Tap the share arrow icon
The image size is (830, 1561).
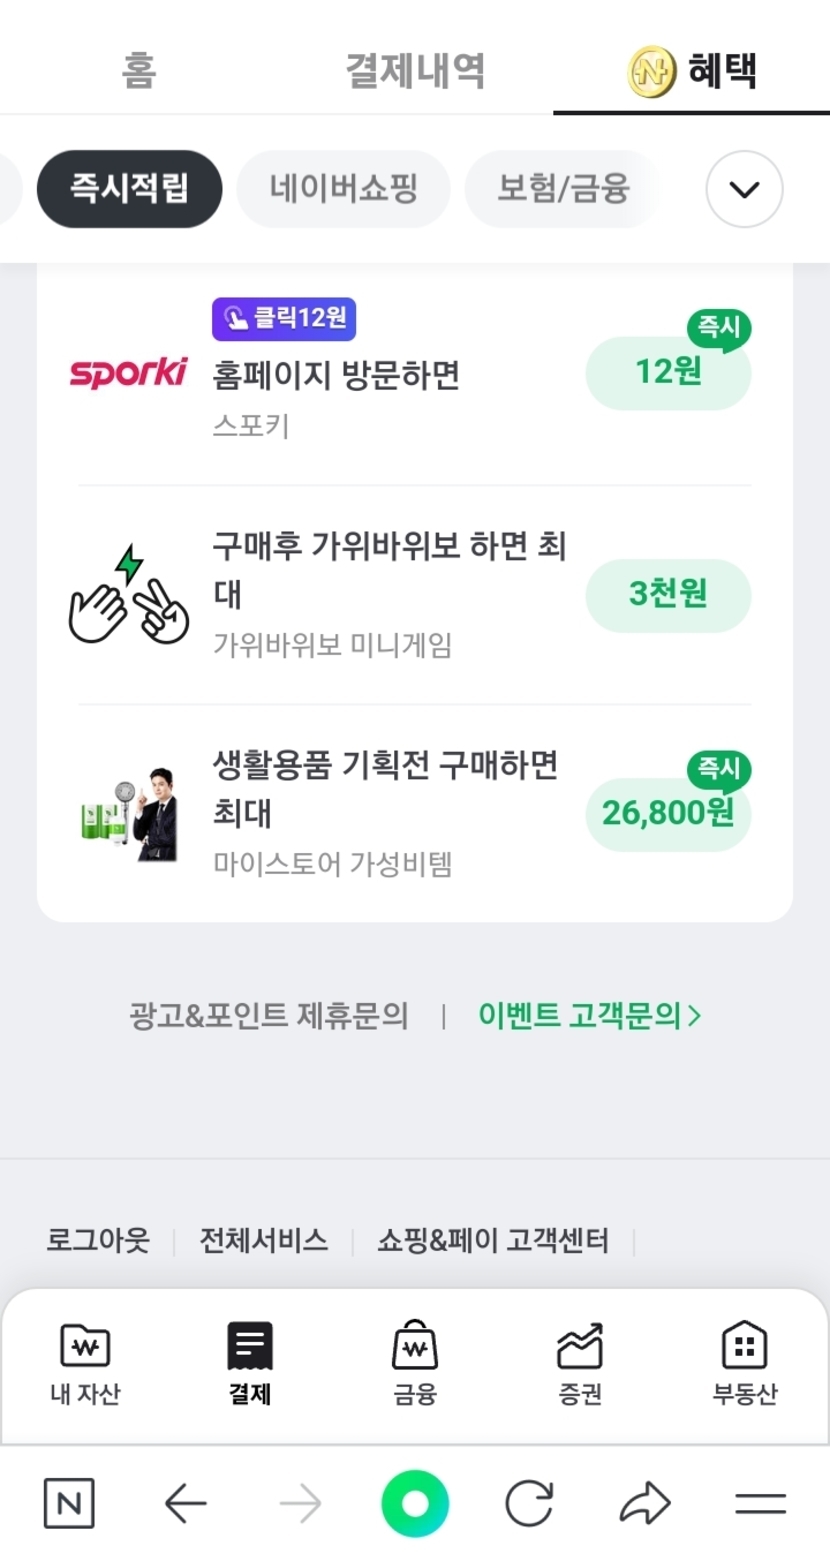pyautogui.click(x=645, y=1503)
